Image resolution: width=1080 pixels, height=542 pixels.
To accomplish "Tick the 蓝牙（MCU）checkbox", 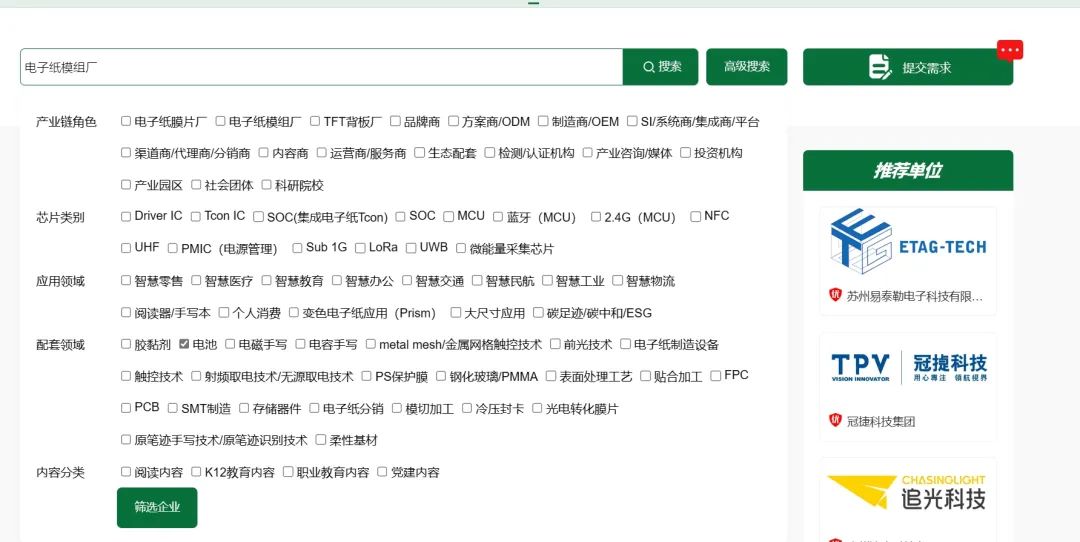I will point(498,216).
